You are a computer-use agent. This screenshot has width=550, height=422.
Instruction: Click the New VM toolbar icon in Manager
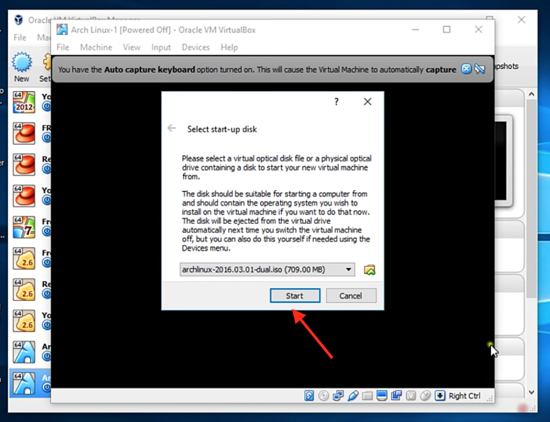22,67
